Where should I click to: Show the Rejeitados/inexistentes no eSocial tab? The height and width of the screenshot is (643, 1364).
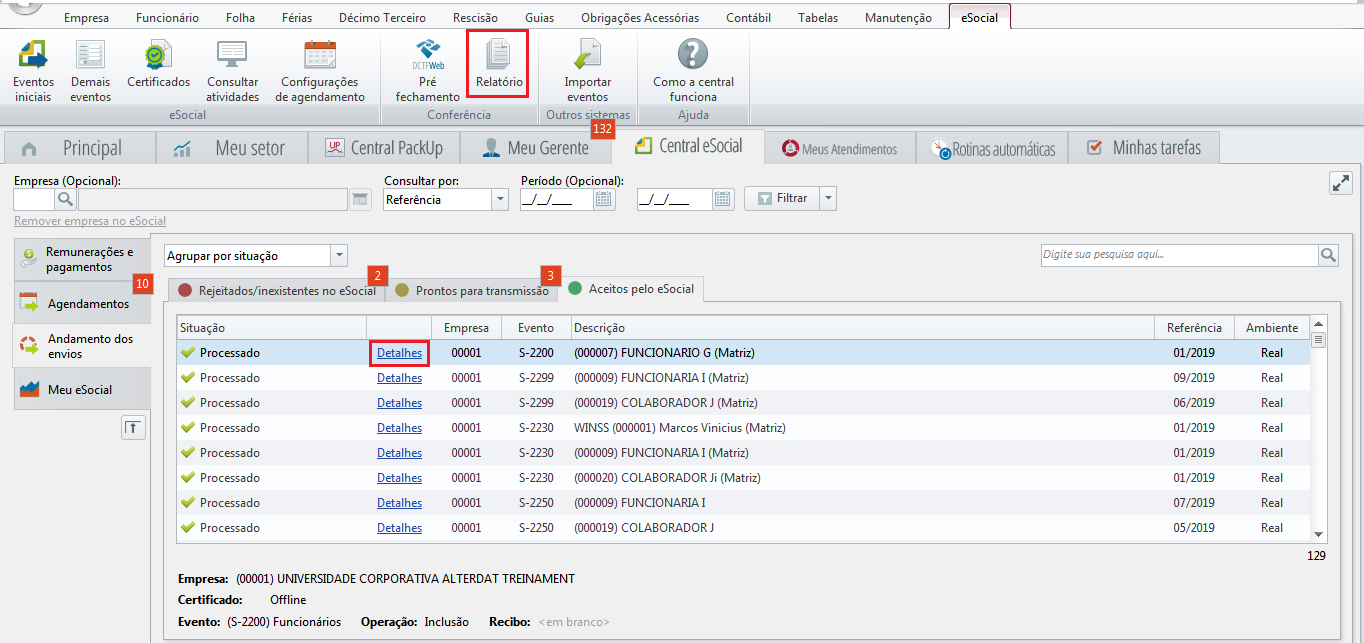[276, 290]
